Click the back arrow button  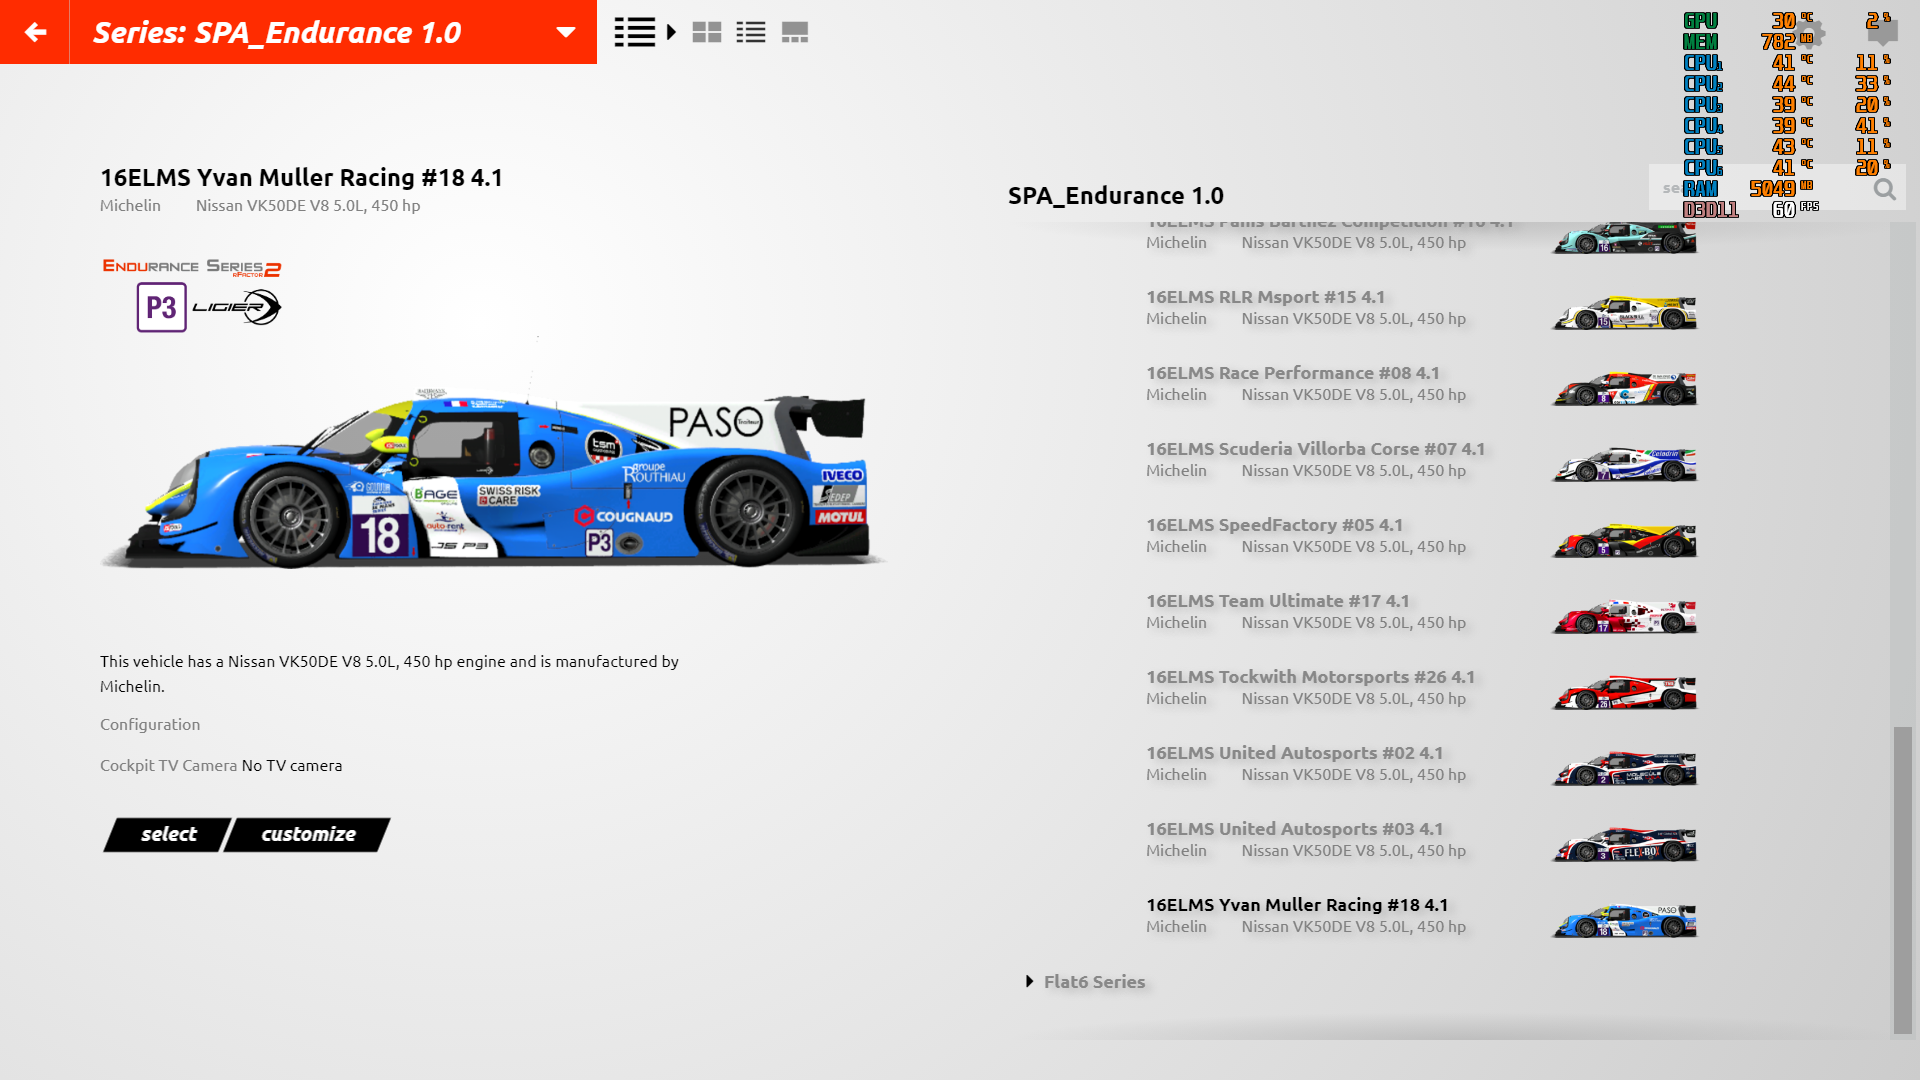[35, 32]
